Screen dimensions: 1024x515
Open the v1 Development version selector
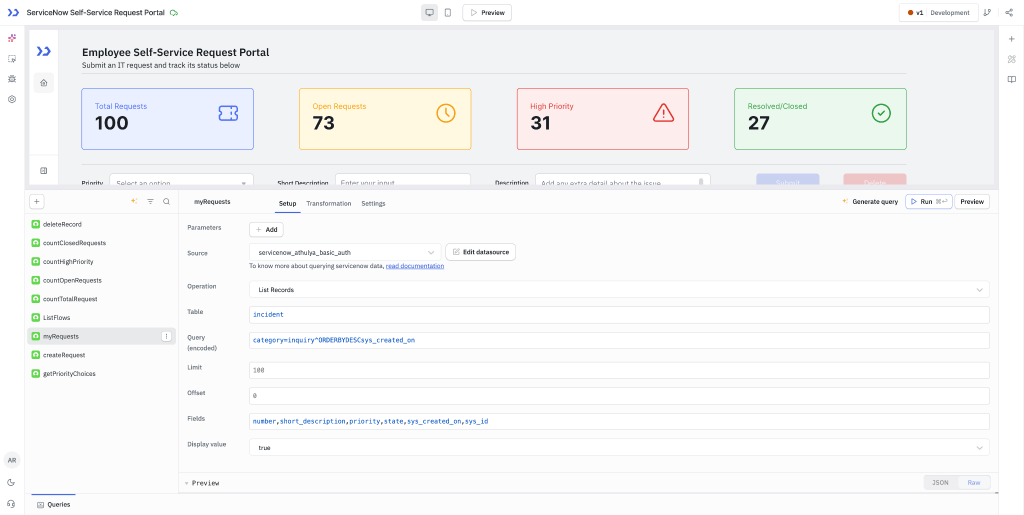coord(938,12)
